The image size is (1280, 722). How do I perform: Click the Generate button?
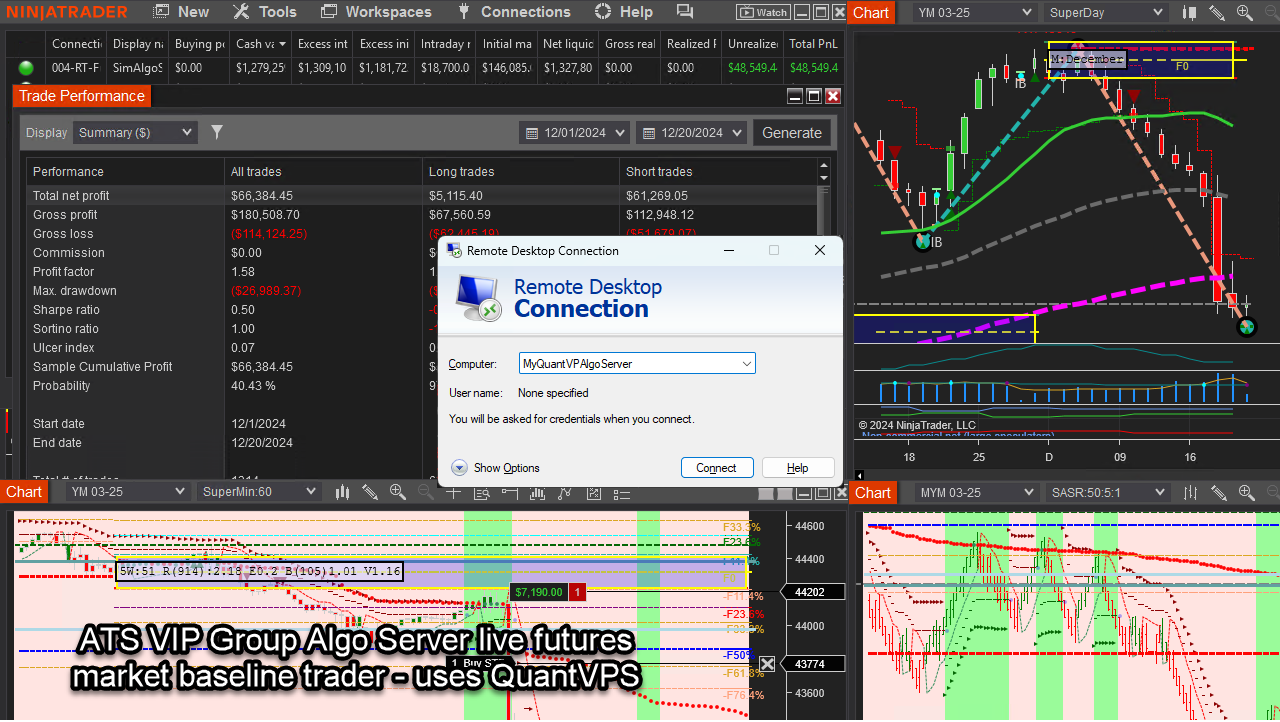coord(792,132)
